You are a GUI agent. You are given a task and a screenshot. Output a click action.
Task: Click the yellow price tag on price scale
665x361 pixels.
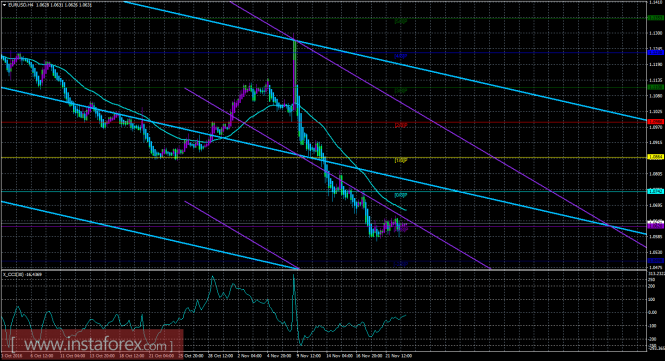point(655,157)
